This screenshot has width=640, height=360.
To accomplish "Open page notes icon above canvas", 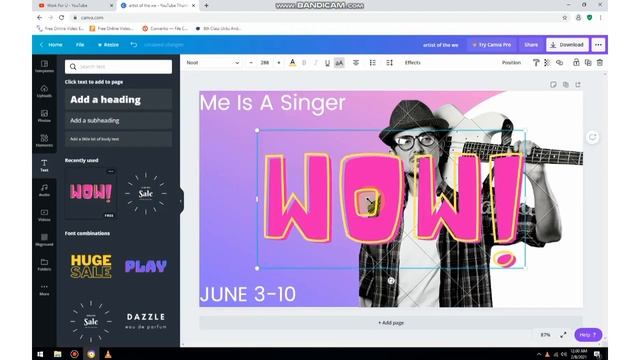I will coord(553,84).
